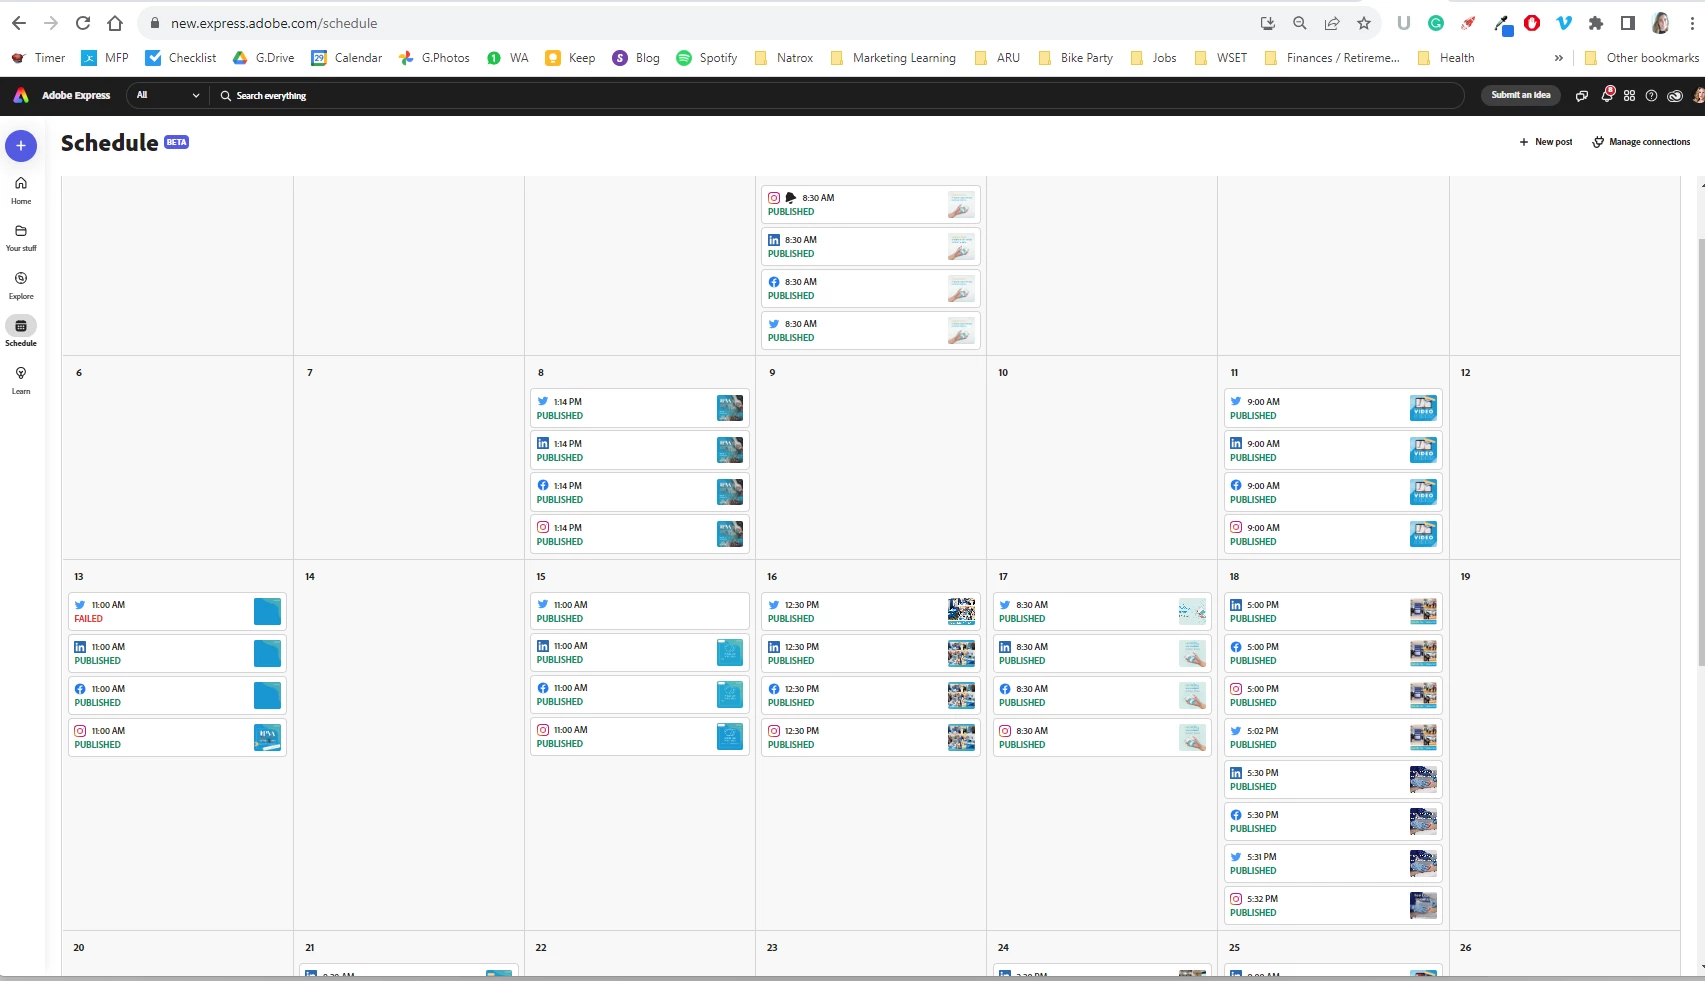The image size is (1705, 981).
Task: Expand hidden bookmarks with double chevron
Action: [x=1558, y=58]
